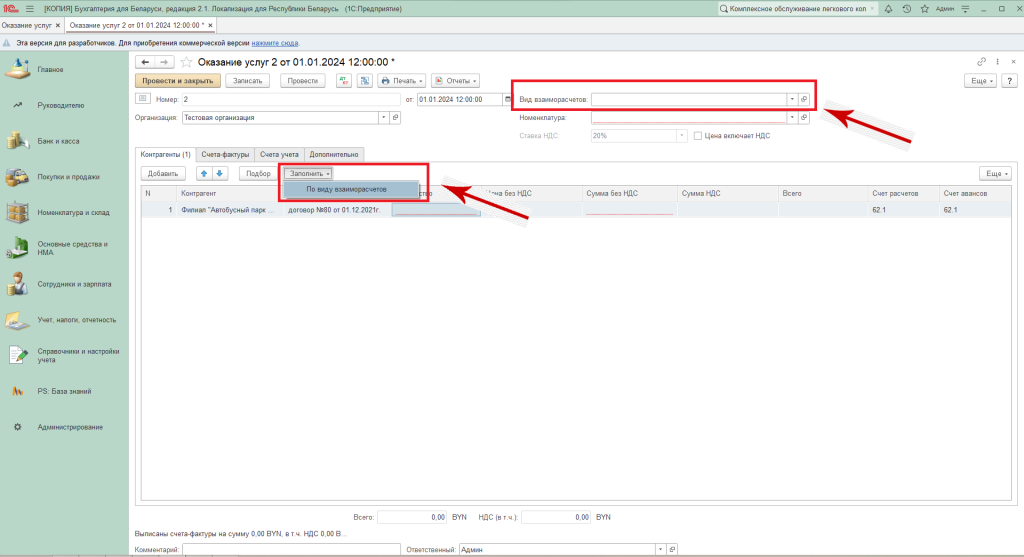Screen dimensions: 1024x557
Task: Click the favorites star in title bar
Action: [922, 9]
